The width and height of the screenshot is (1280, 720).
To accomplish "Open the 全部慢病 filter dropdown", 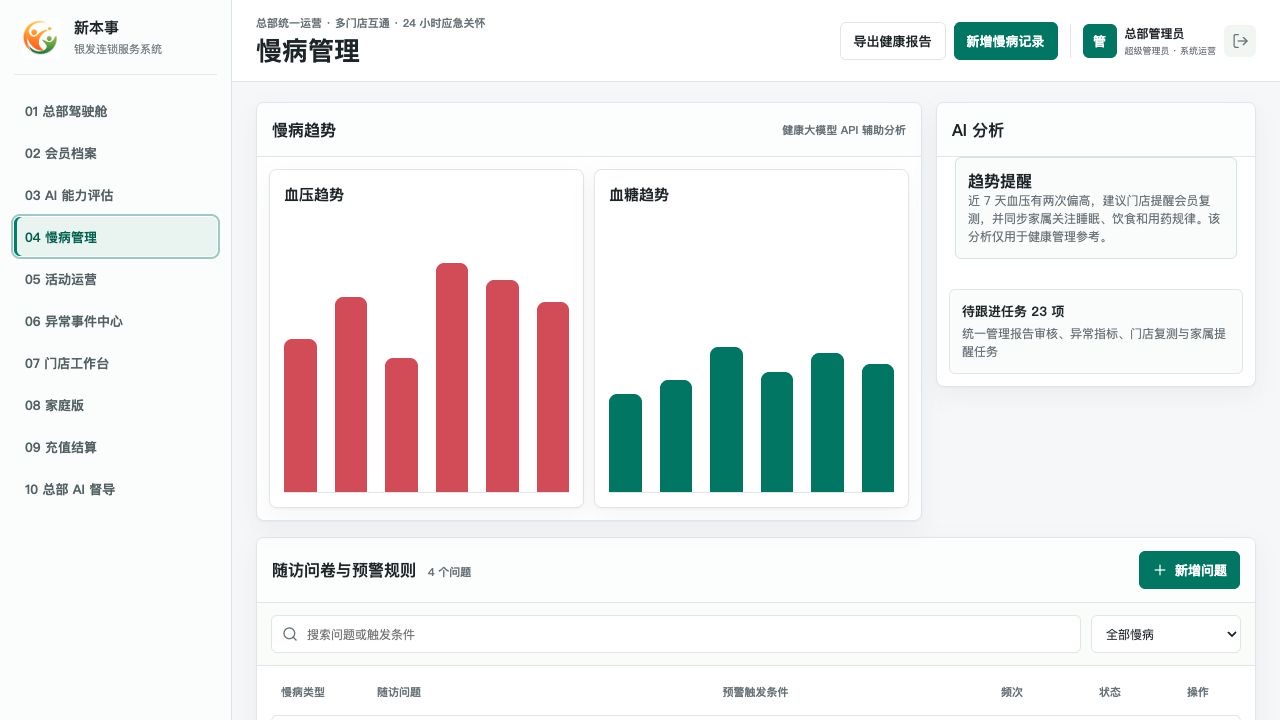I will 1166,634.
